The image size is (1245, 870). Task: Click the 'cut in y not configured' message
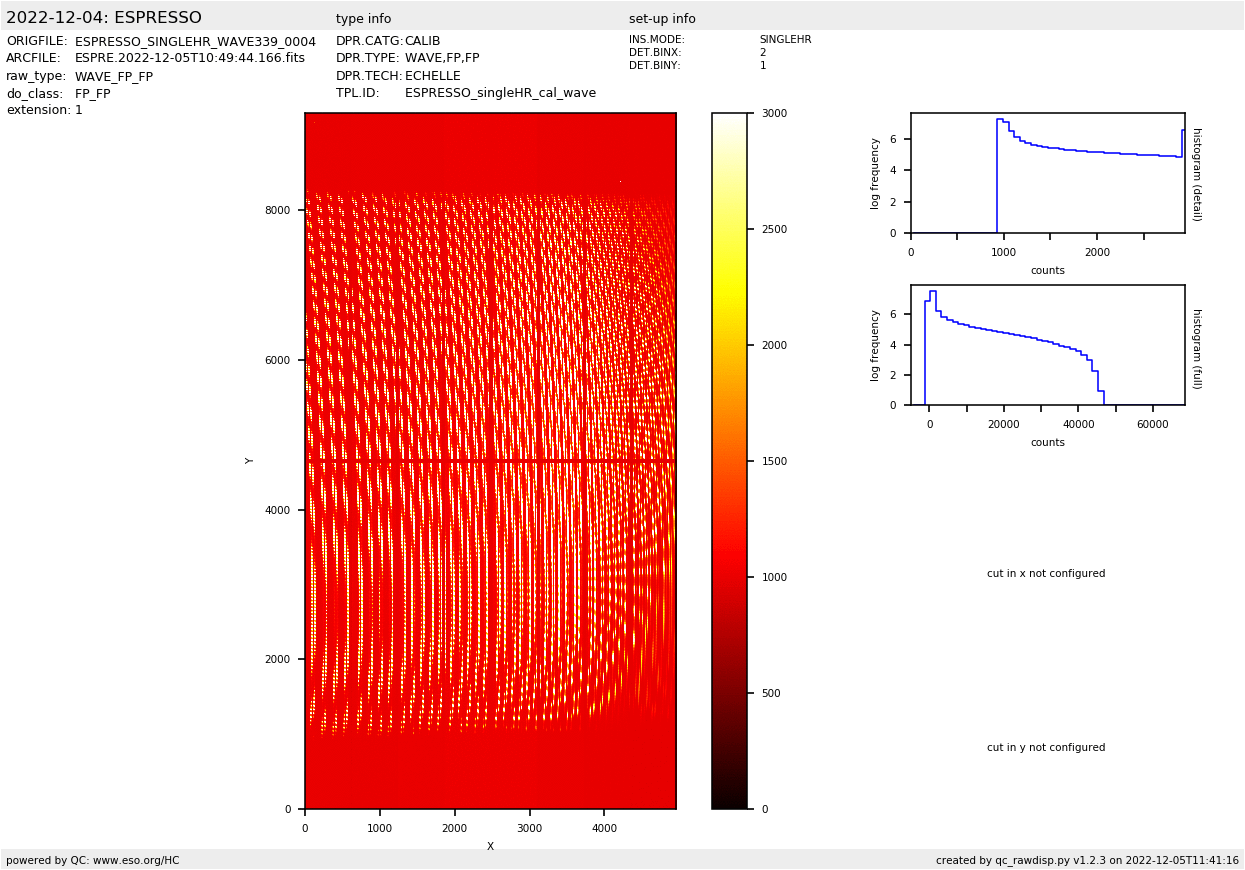click(x=1046, y=748)
